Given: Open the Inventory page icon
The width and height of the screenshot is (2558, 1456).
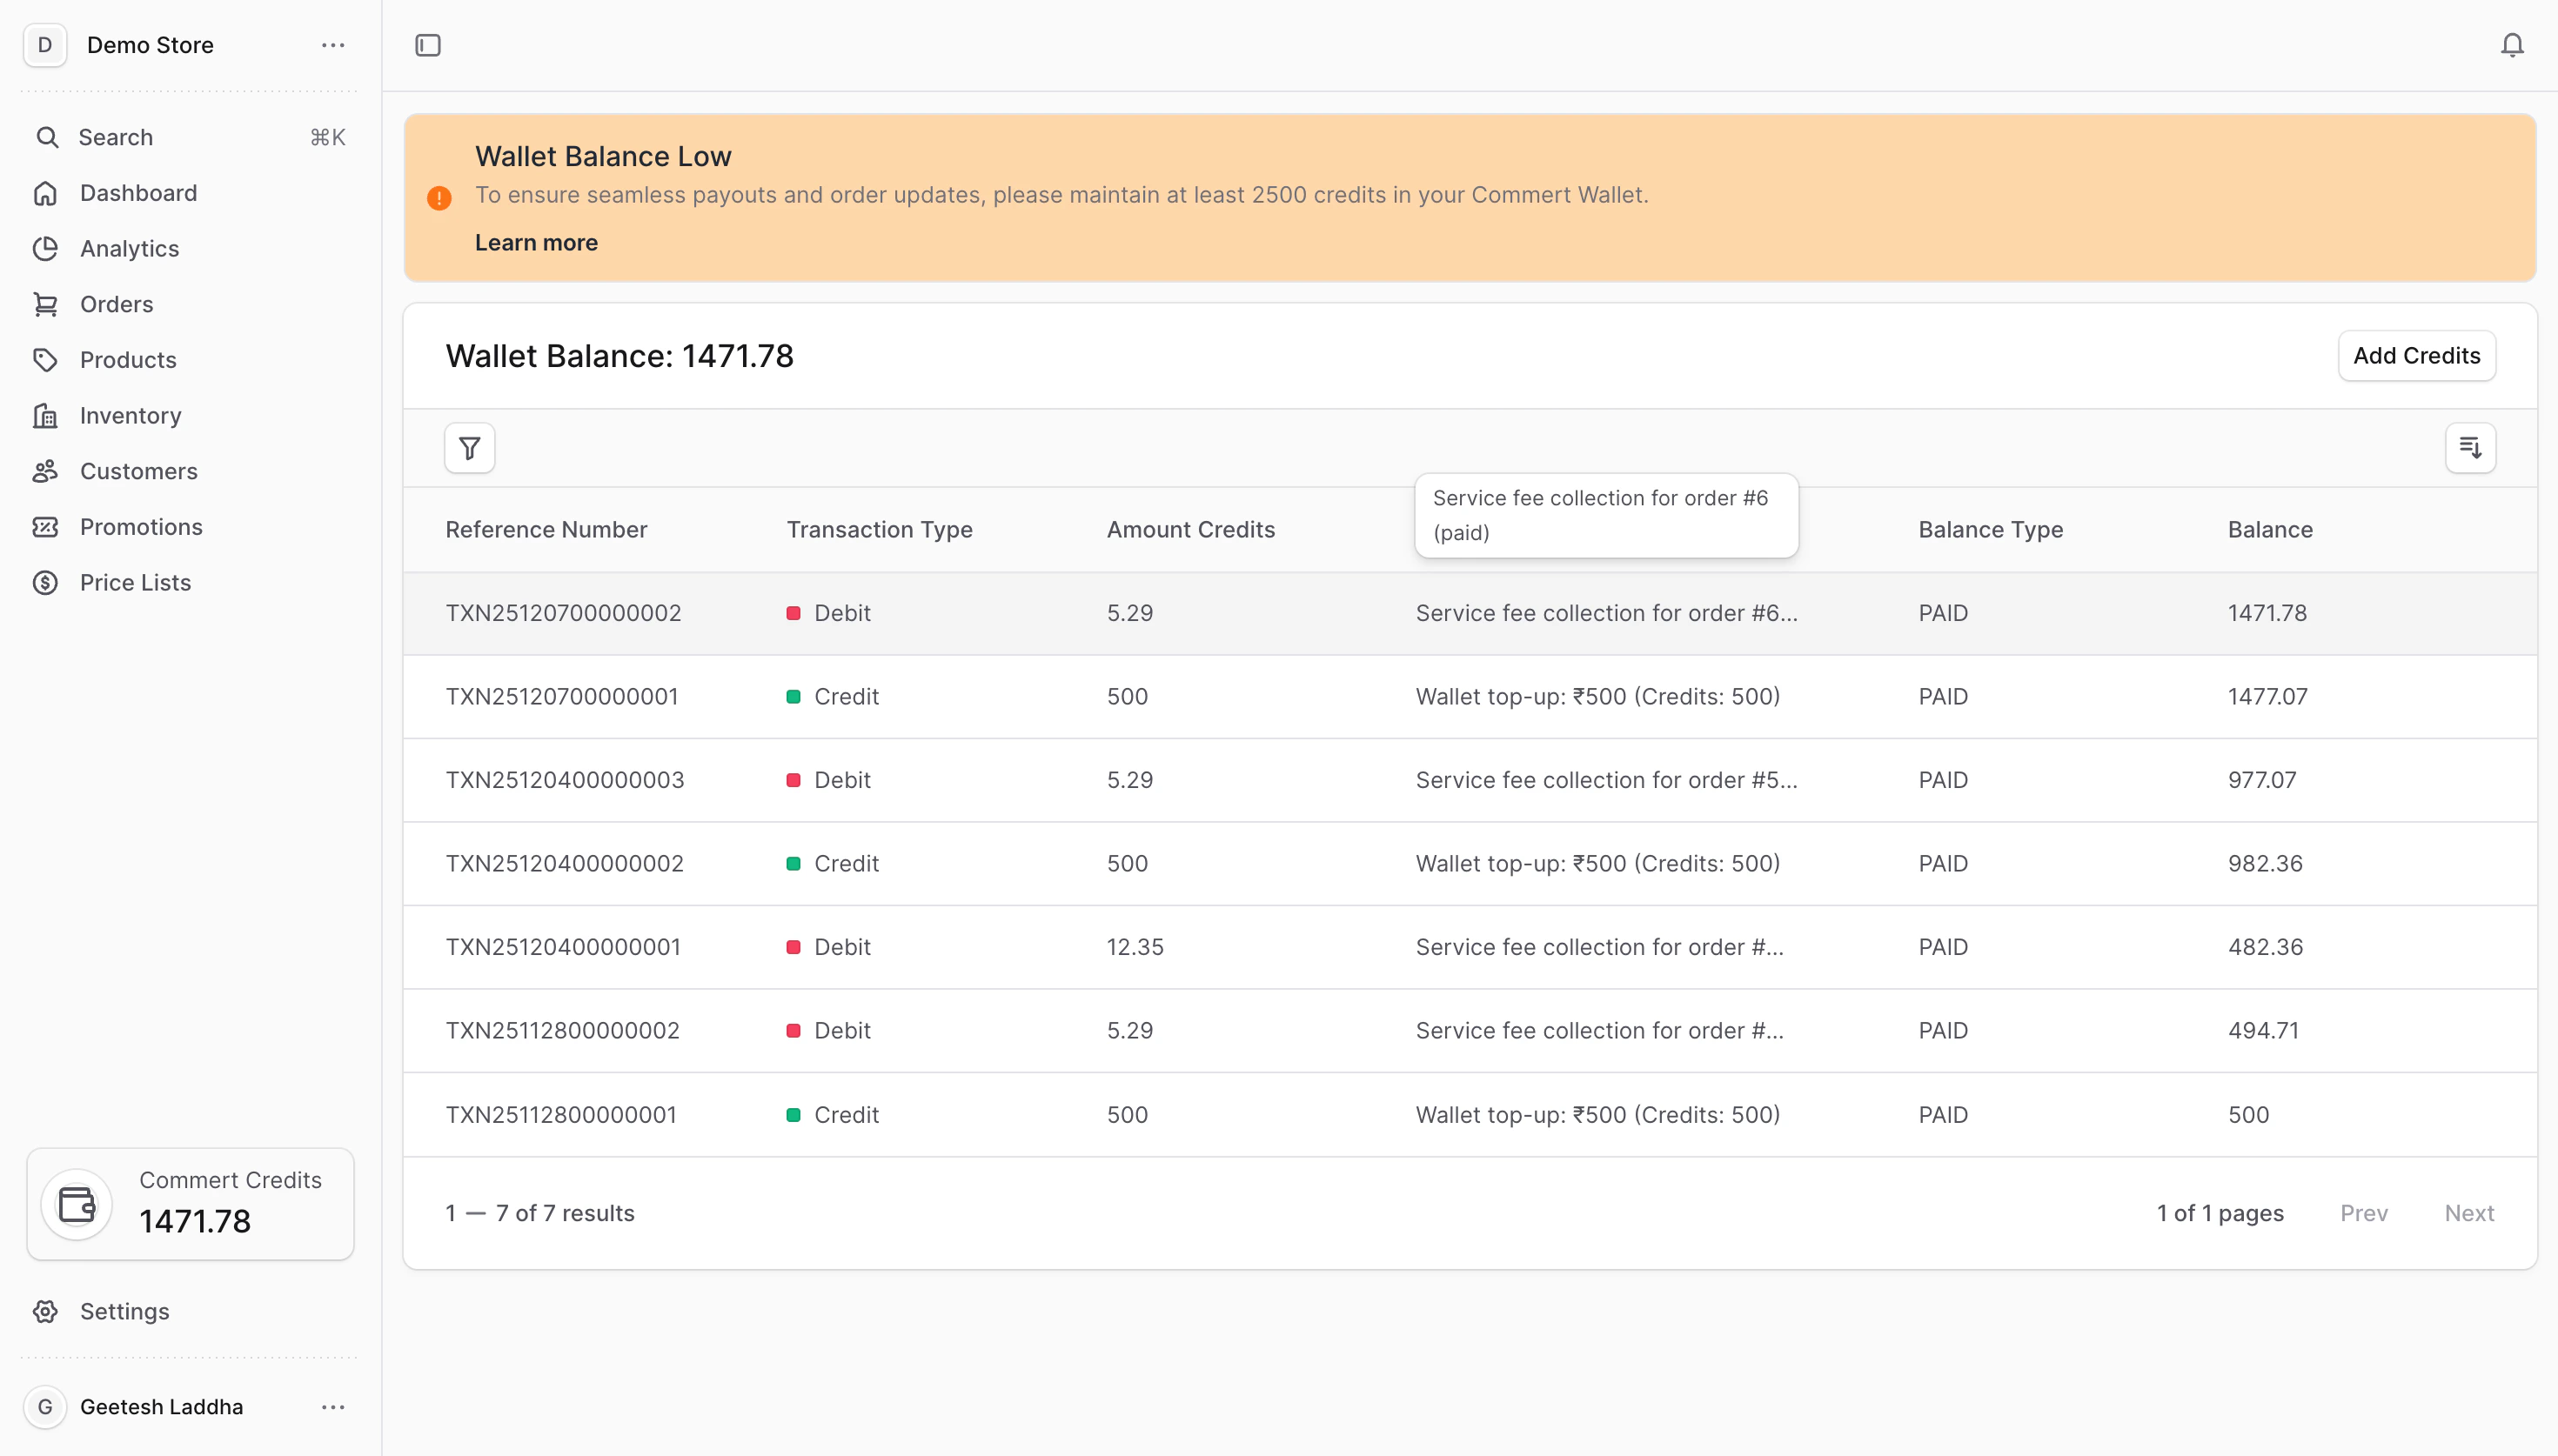Looking at the screenshot, I should click(x=45, y=415).
